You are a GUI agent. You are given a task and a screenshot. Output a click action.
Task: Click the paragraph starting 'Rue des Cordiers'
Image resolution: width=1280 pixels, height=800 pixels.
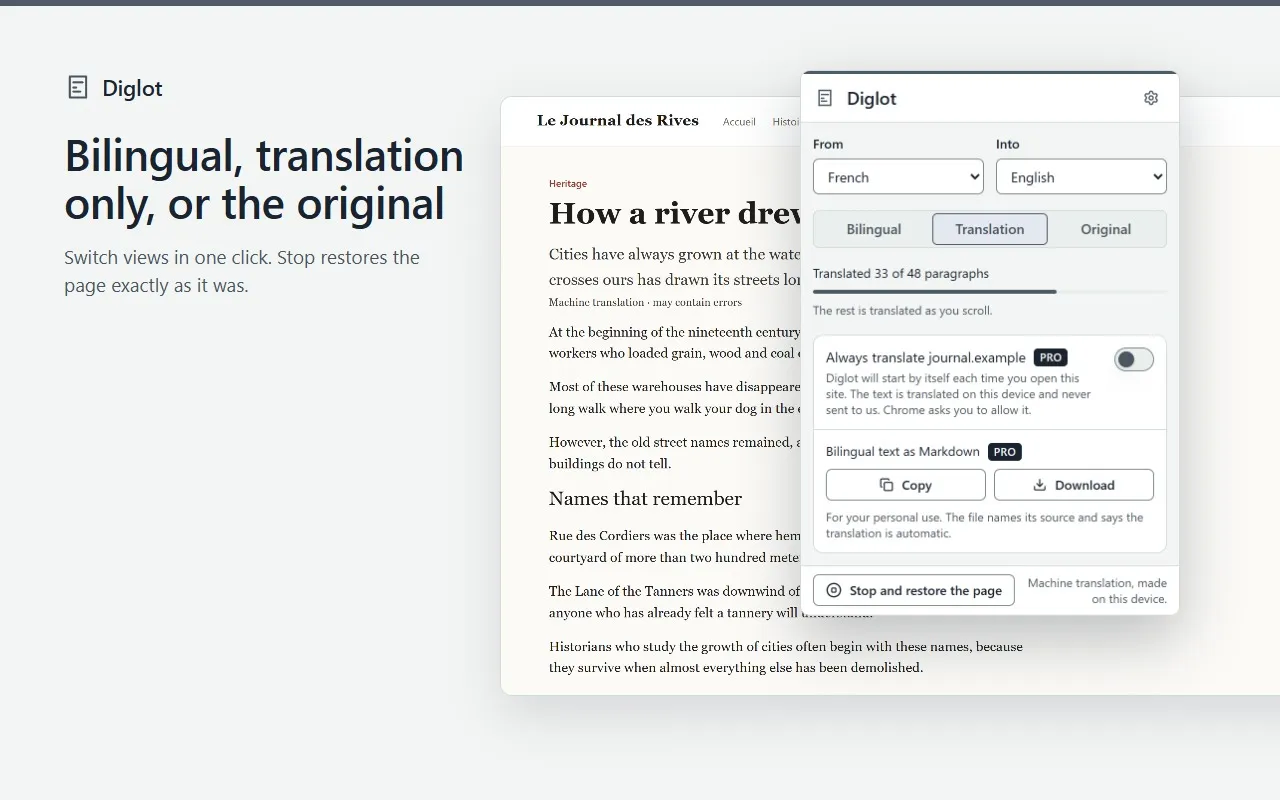[675, 546]
